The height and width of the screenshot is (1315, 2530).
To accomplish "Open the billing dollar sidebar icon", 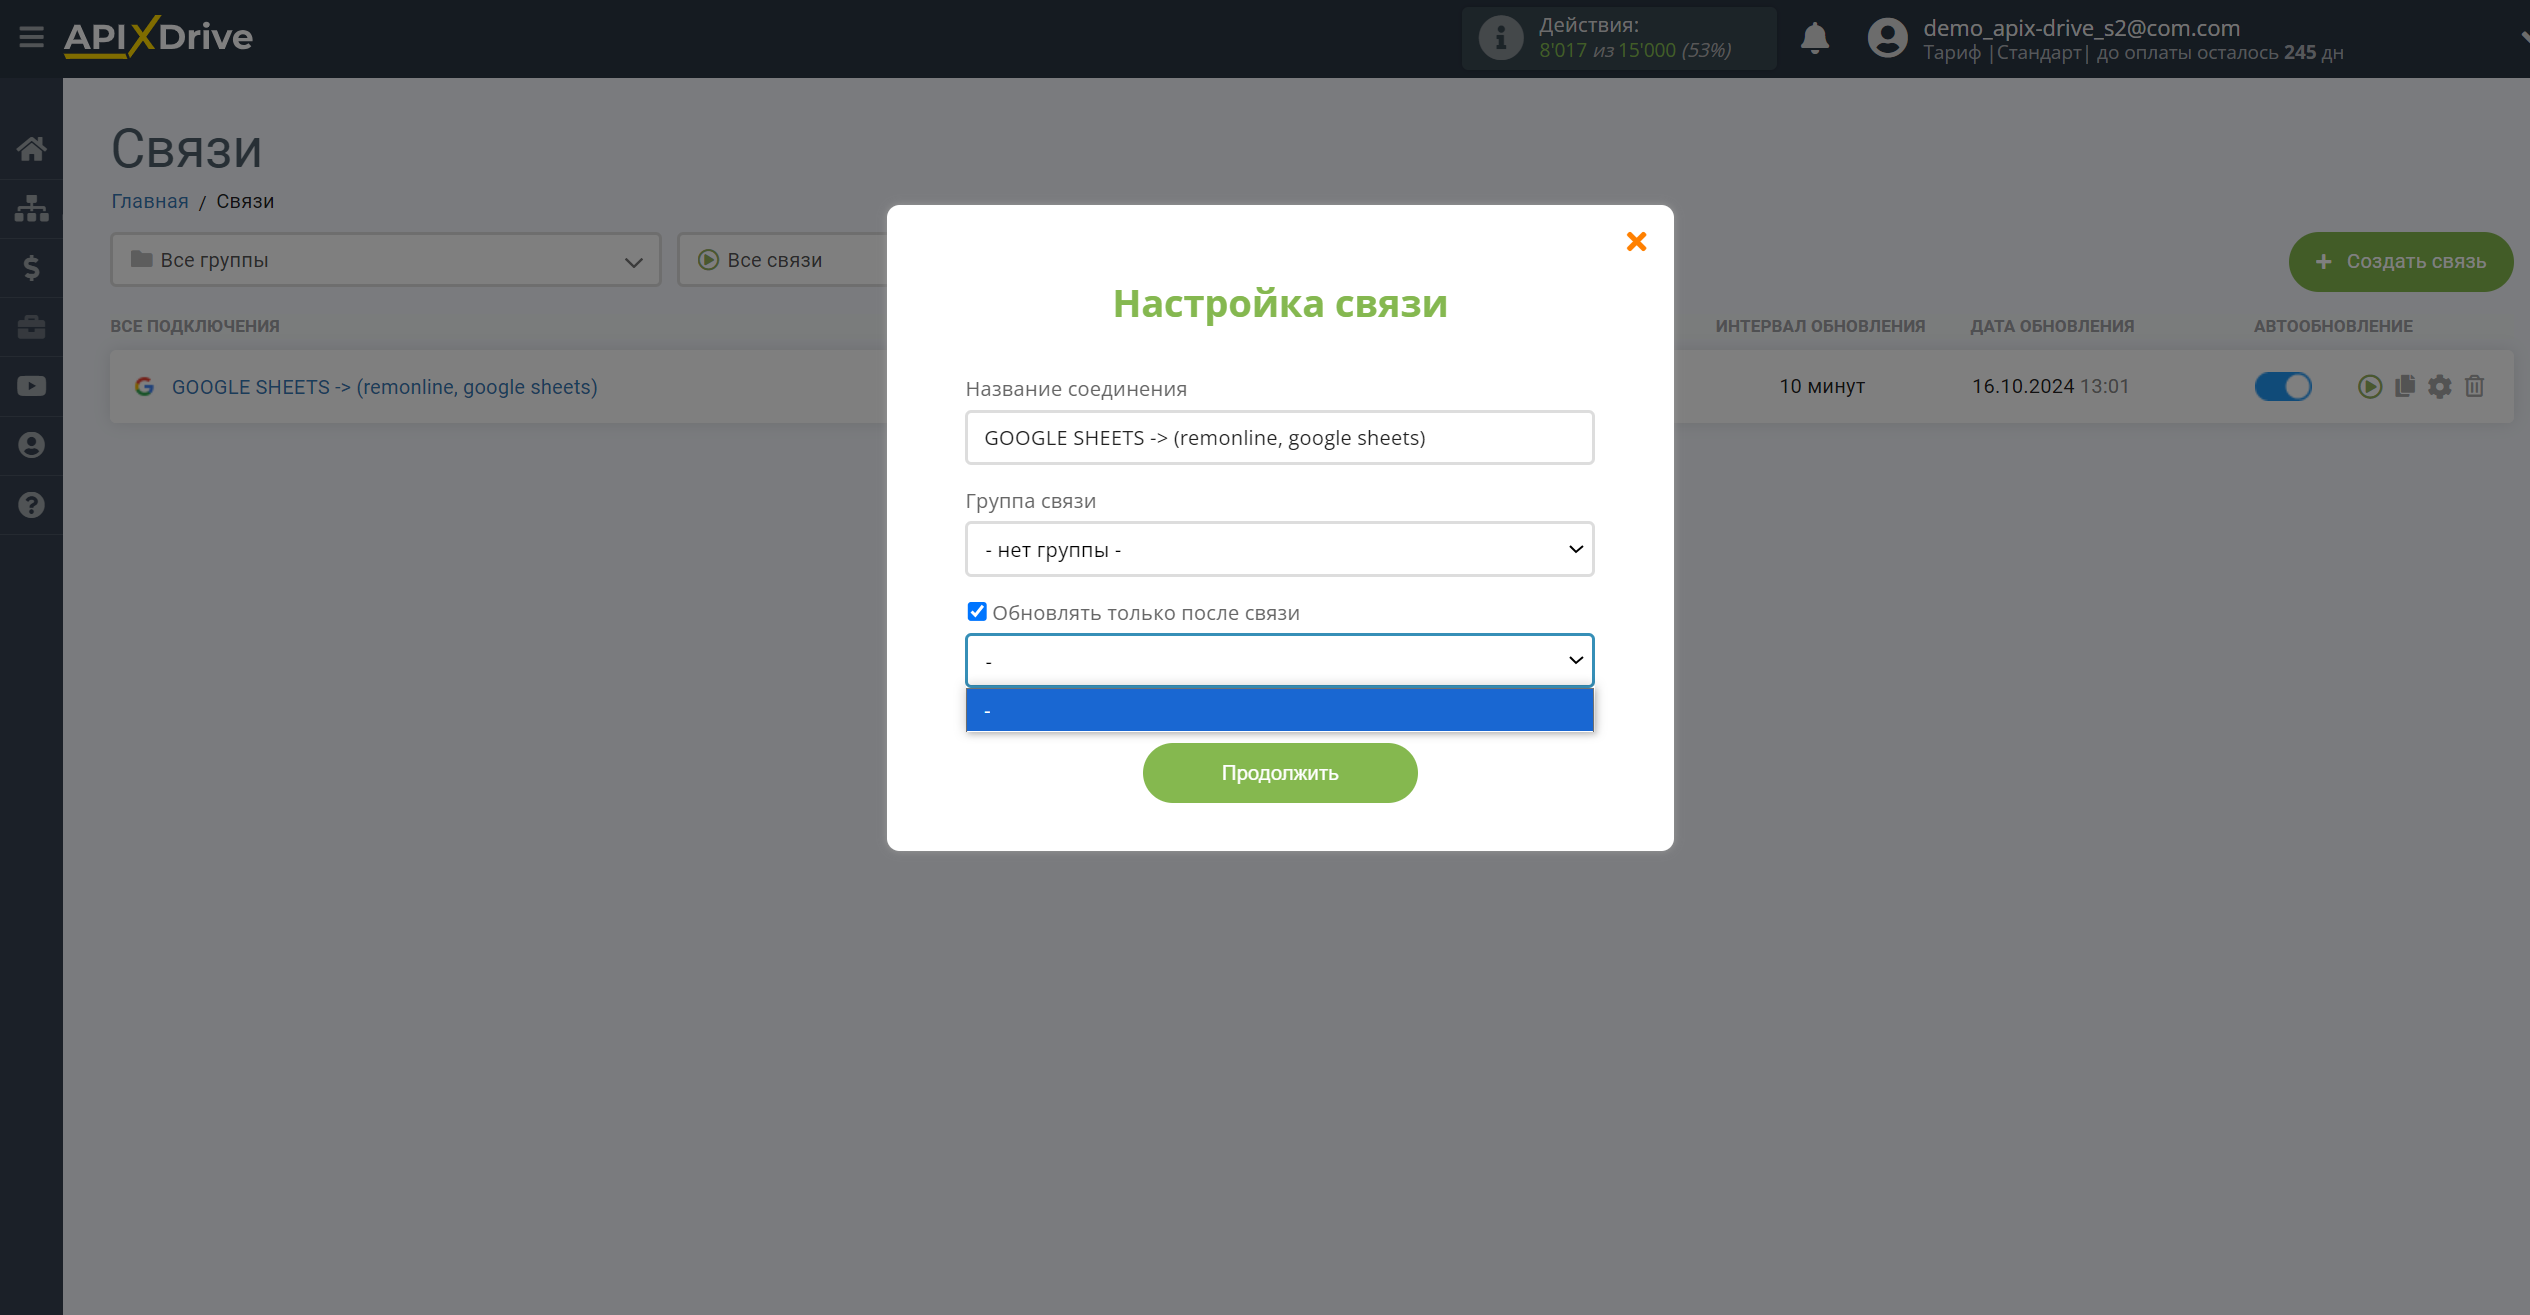I will pos(31,267).
